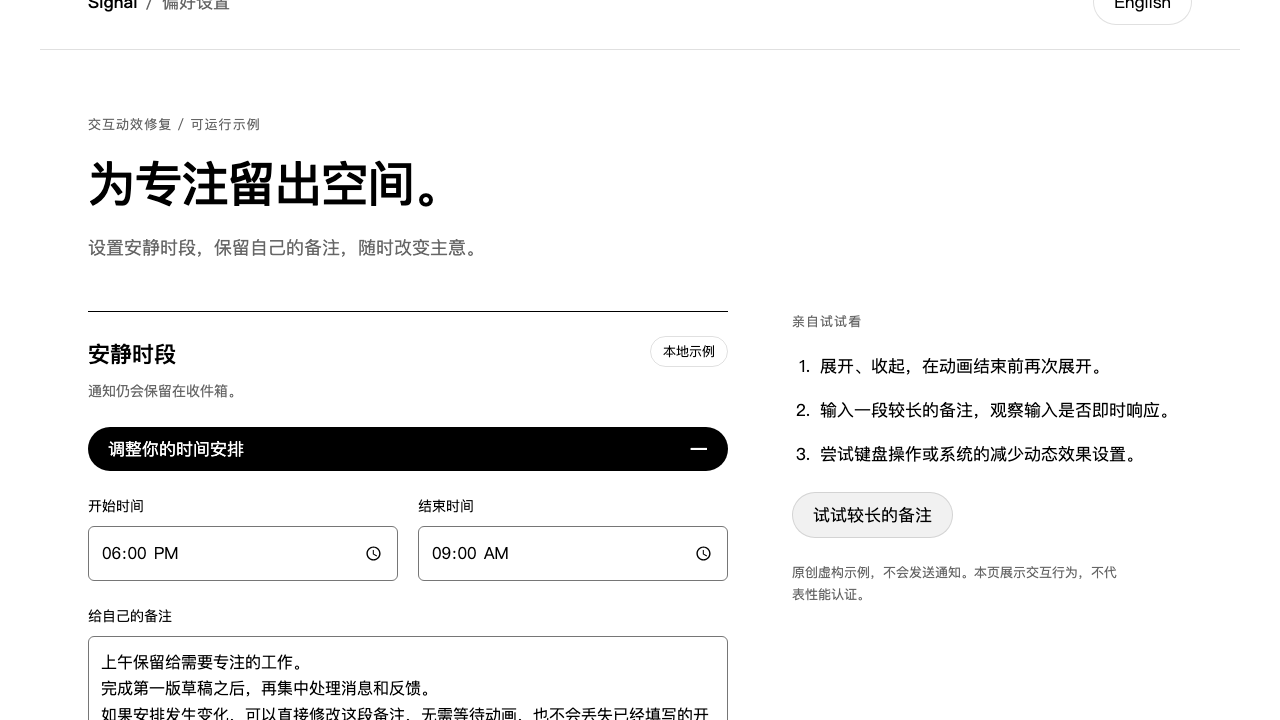Open the Signal breadcrumb link

[112, 5]
